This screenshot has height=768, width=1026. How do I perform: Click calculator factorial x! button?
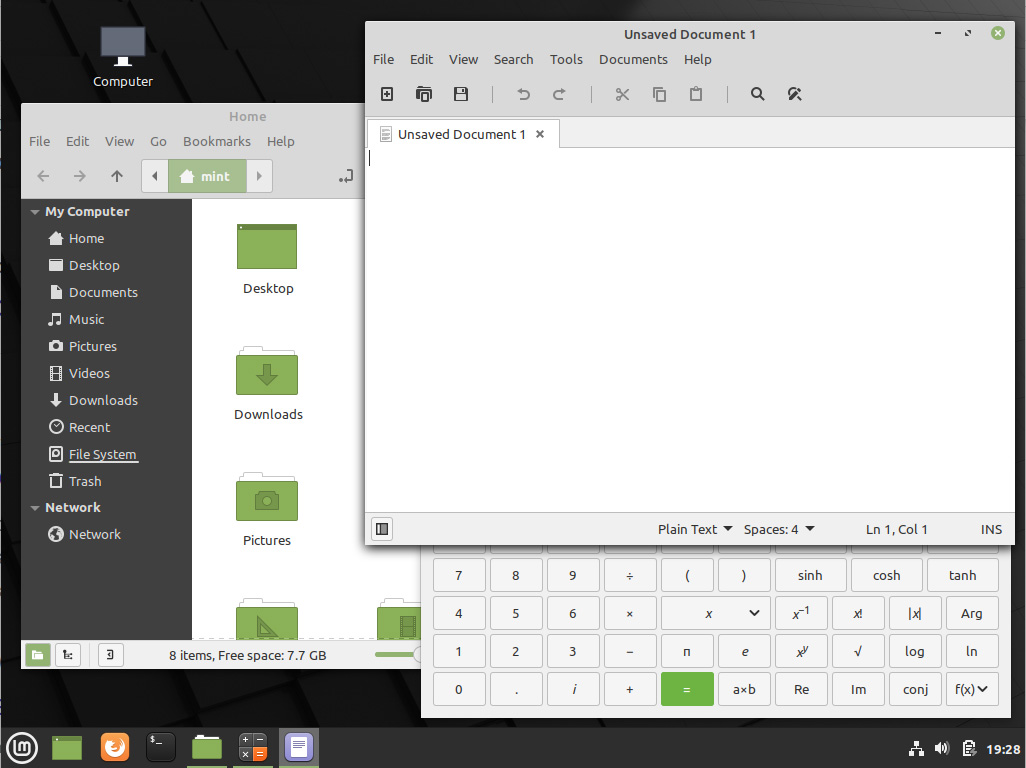858,614
